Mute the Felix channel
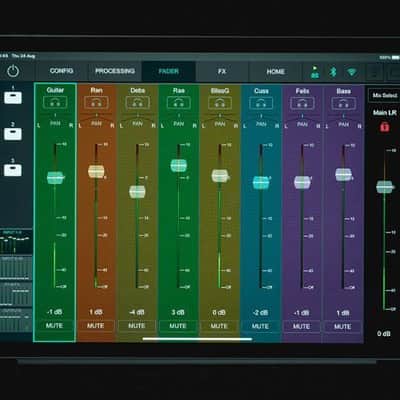400x400 pixels. 301,327
